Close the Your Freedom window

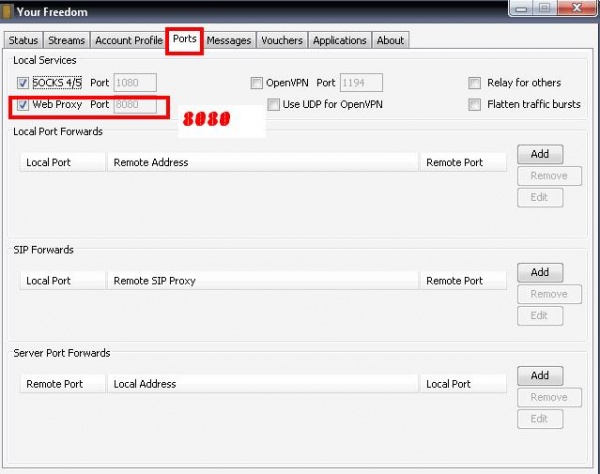(x=577, y=8)
